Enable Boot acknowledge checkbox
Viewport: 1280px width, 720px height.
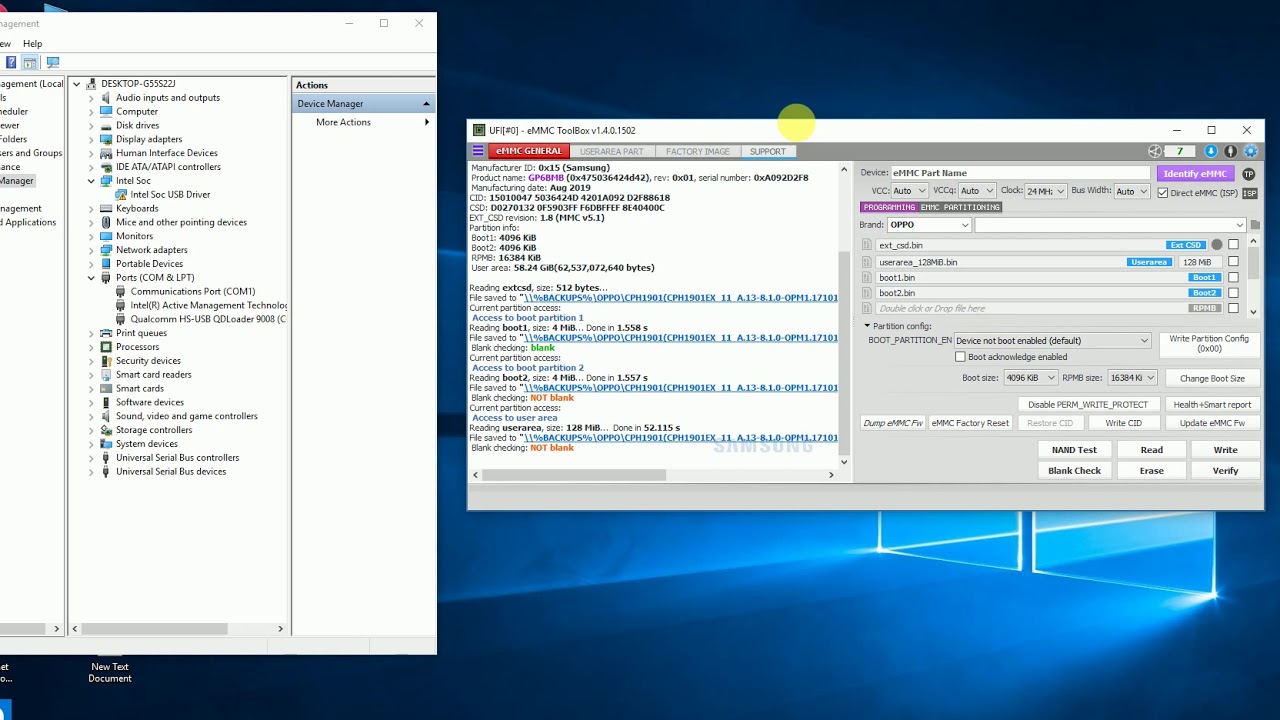point(961,357)
